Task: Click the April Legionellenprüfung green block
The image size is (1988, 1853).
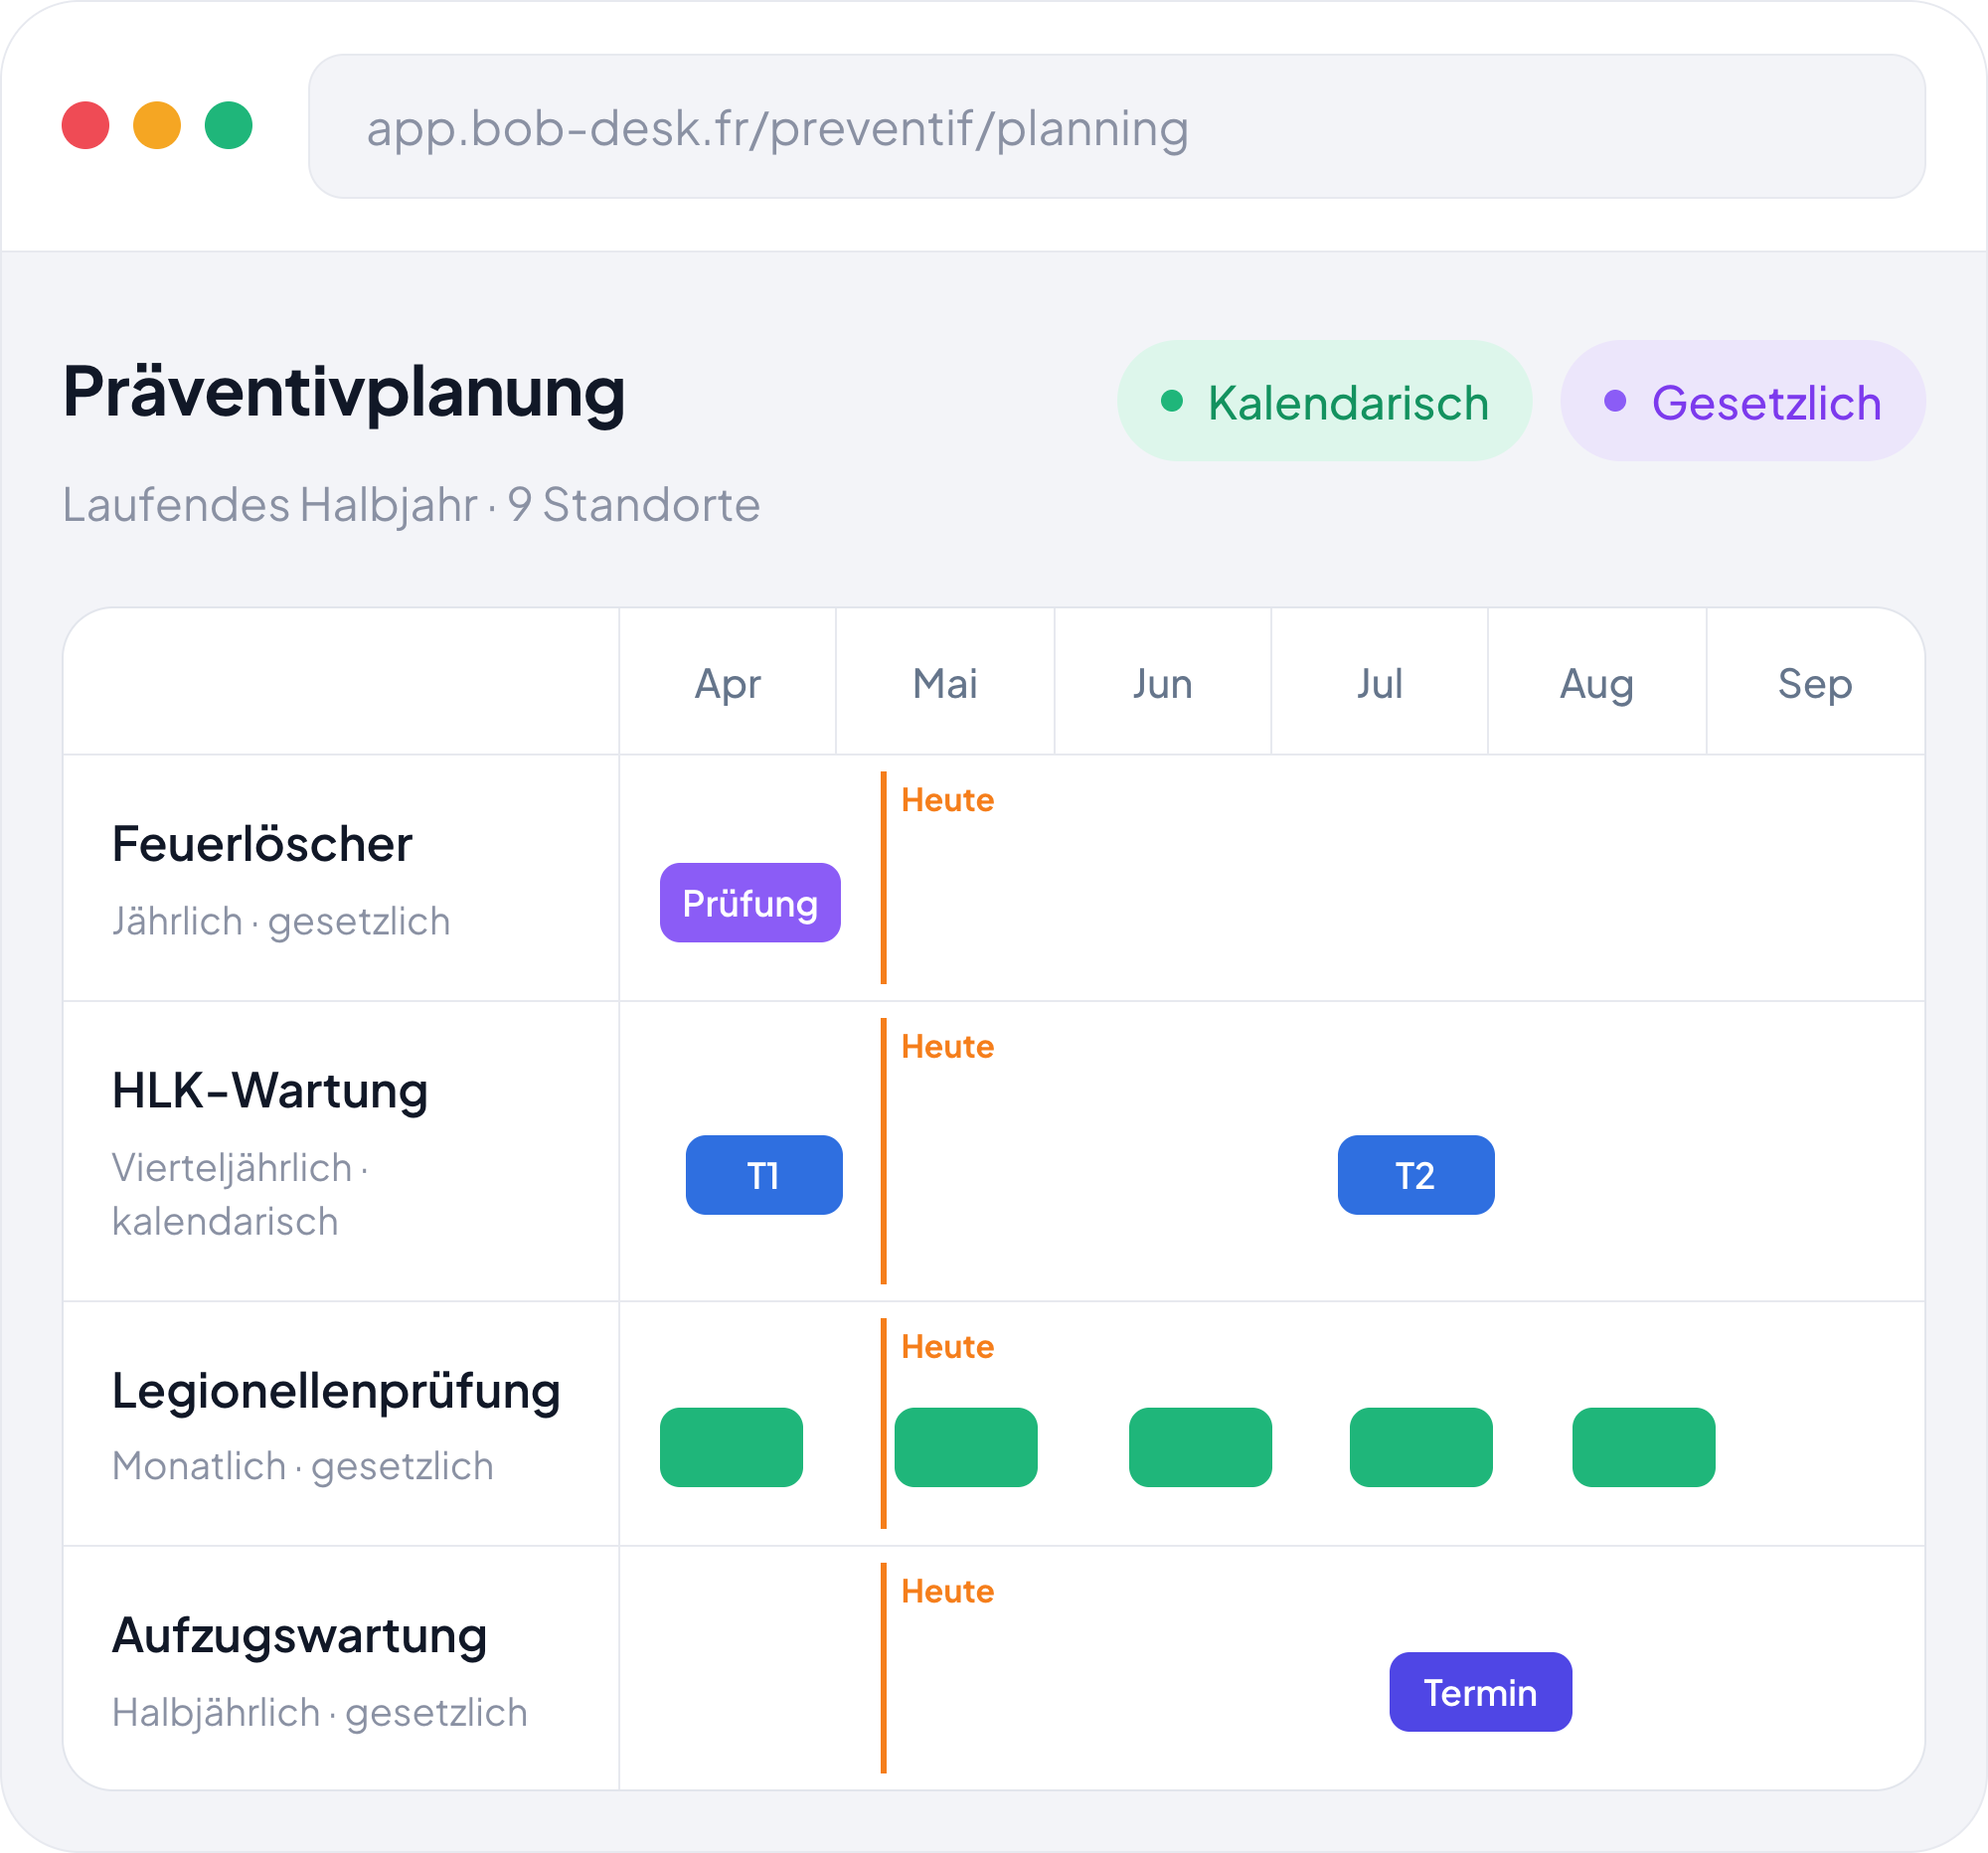Action: 731,1447
